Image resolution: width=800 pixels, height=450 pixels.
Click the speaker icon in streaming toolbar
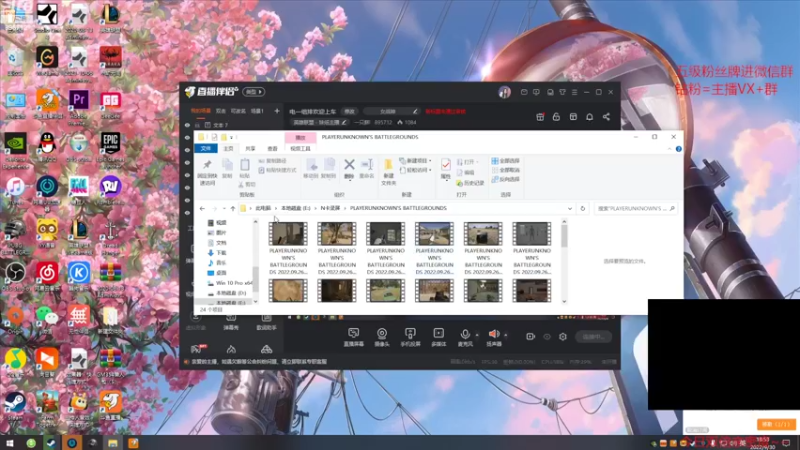[x=493, y=334]
